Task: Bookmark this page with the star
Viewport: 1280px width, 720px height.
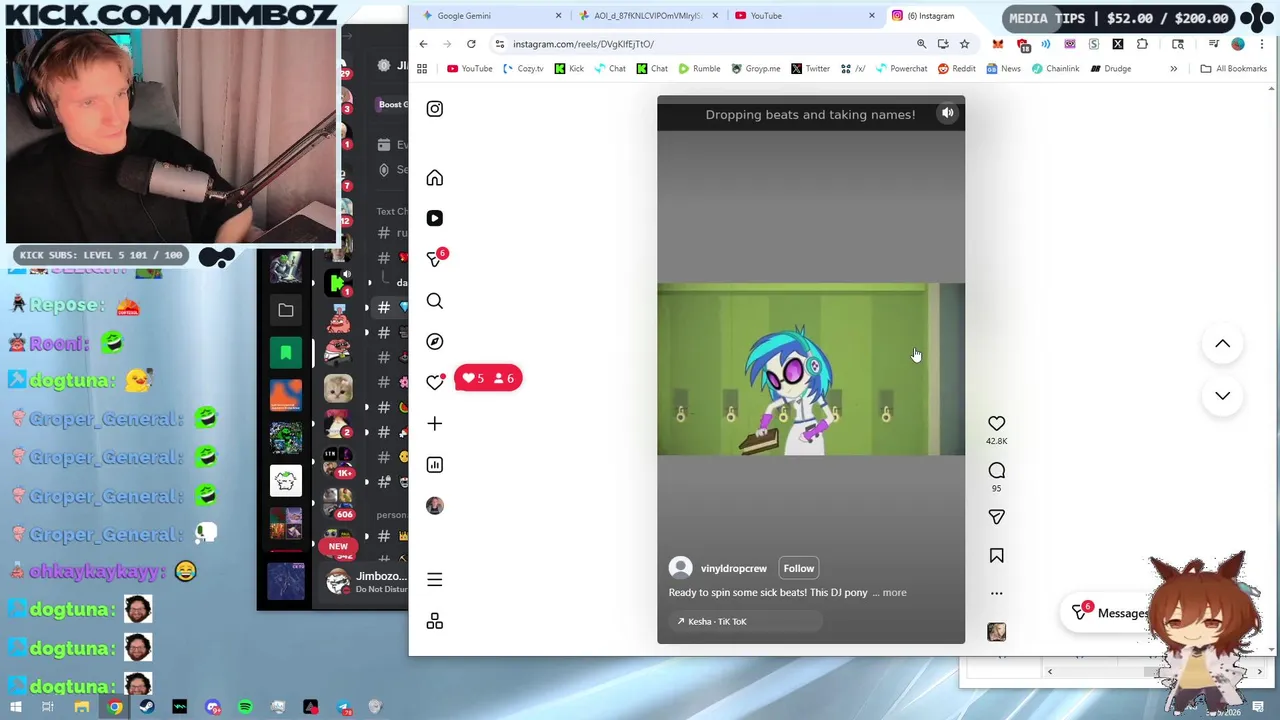Action: [x=964, y=44]
